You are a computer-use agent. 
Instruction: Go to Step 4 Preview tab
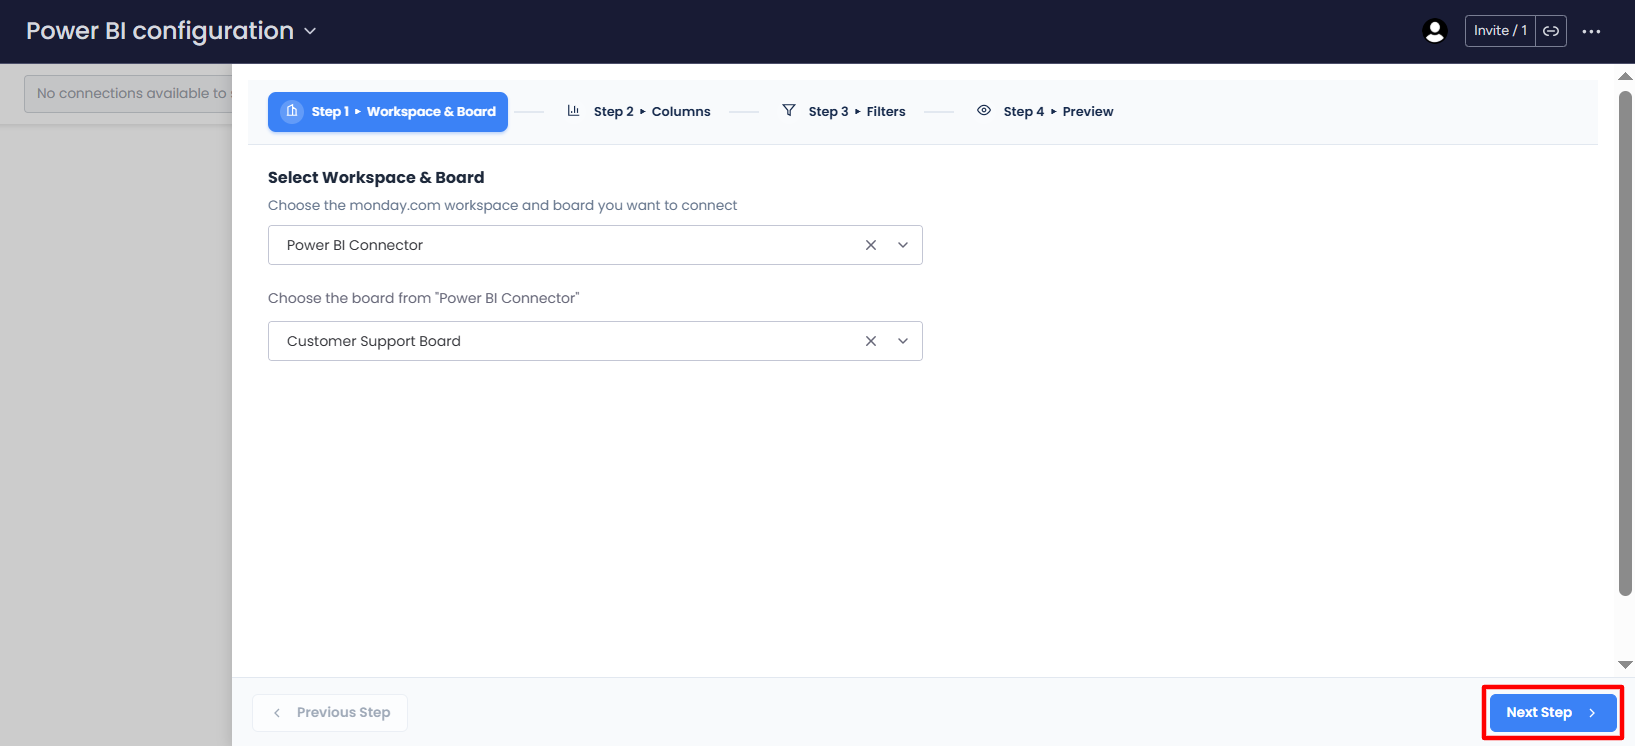1044,112
